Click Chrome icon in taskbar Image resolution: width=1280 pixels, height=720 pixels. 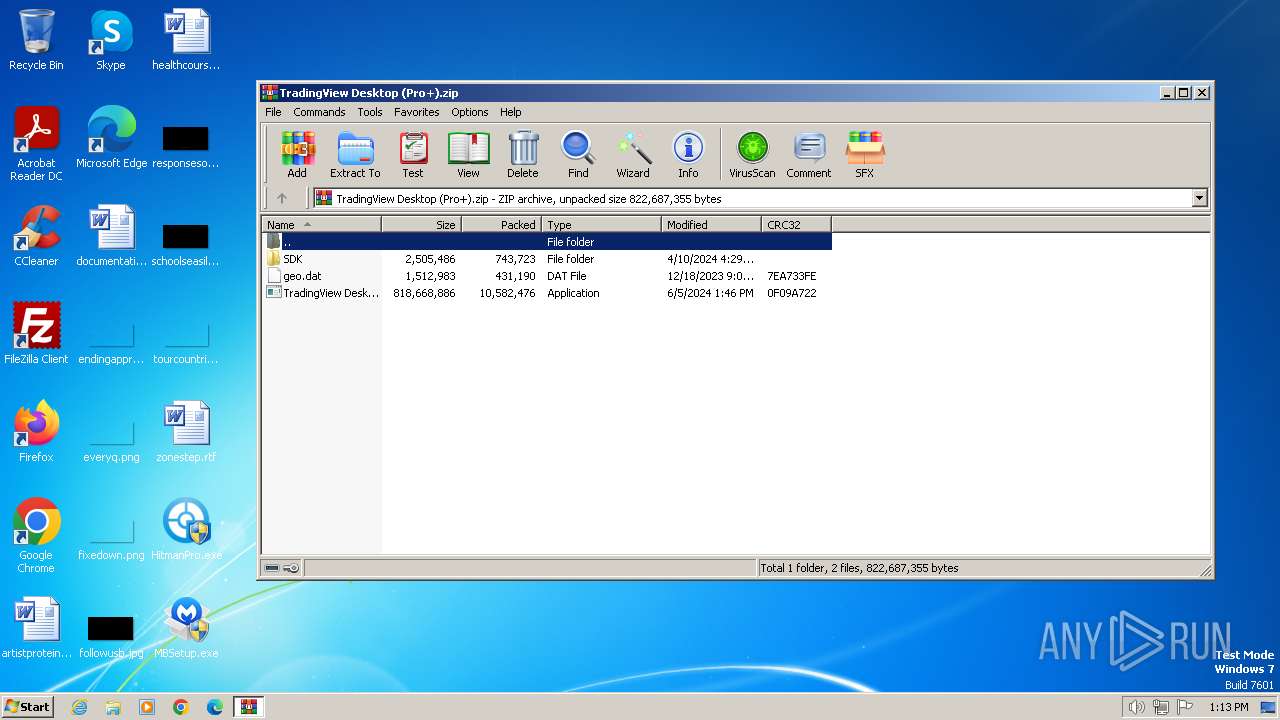181,707
